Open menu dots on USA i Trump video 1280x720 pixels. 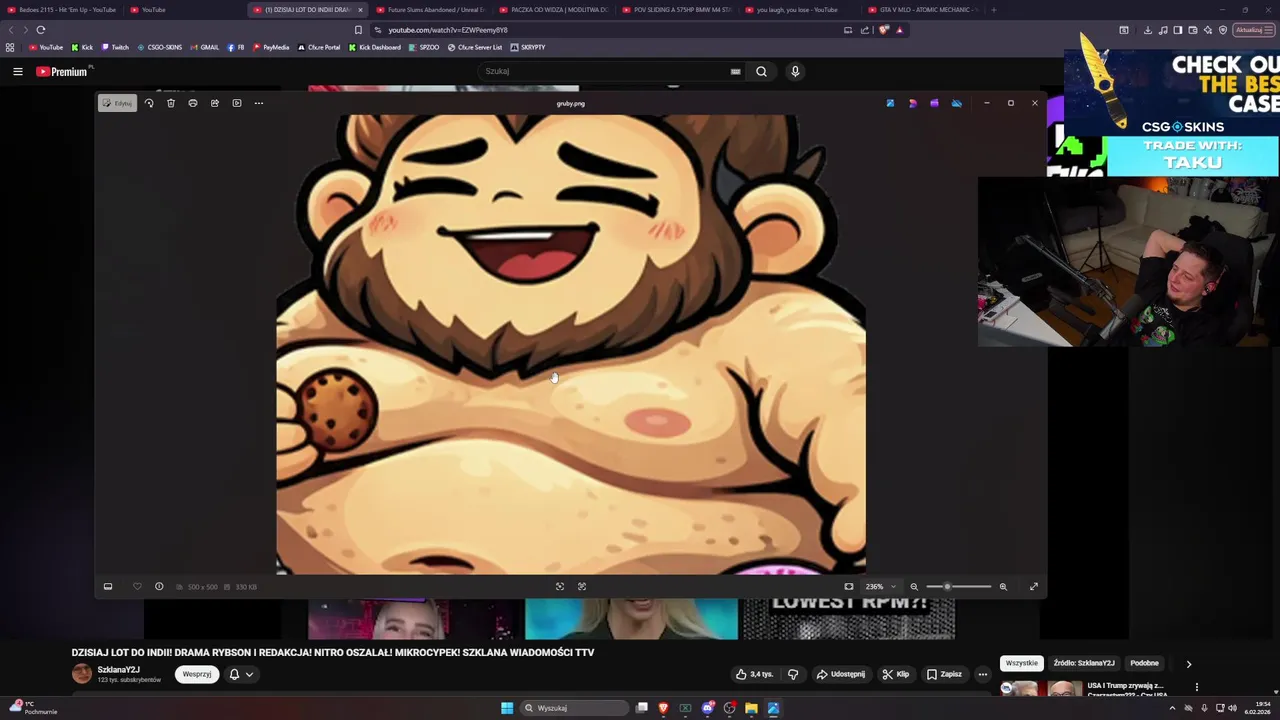point(1196,688)
